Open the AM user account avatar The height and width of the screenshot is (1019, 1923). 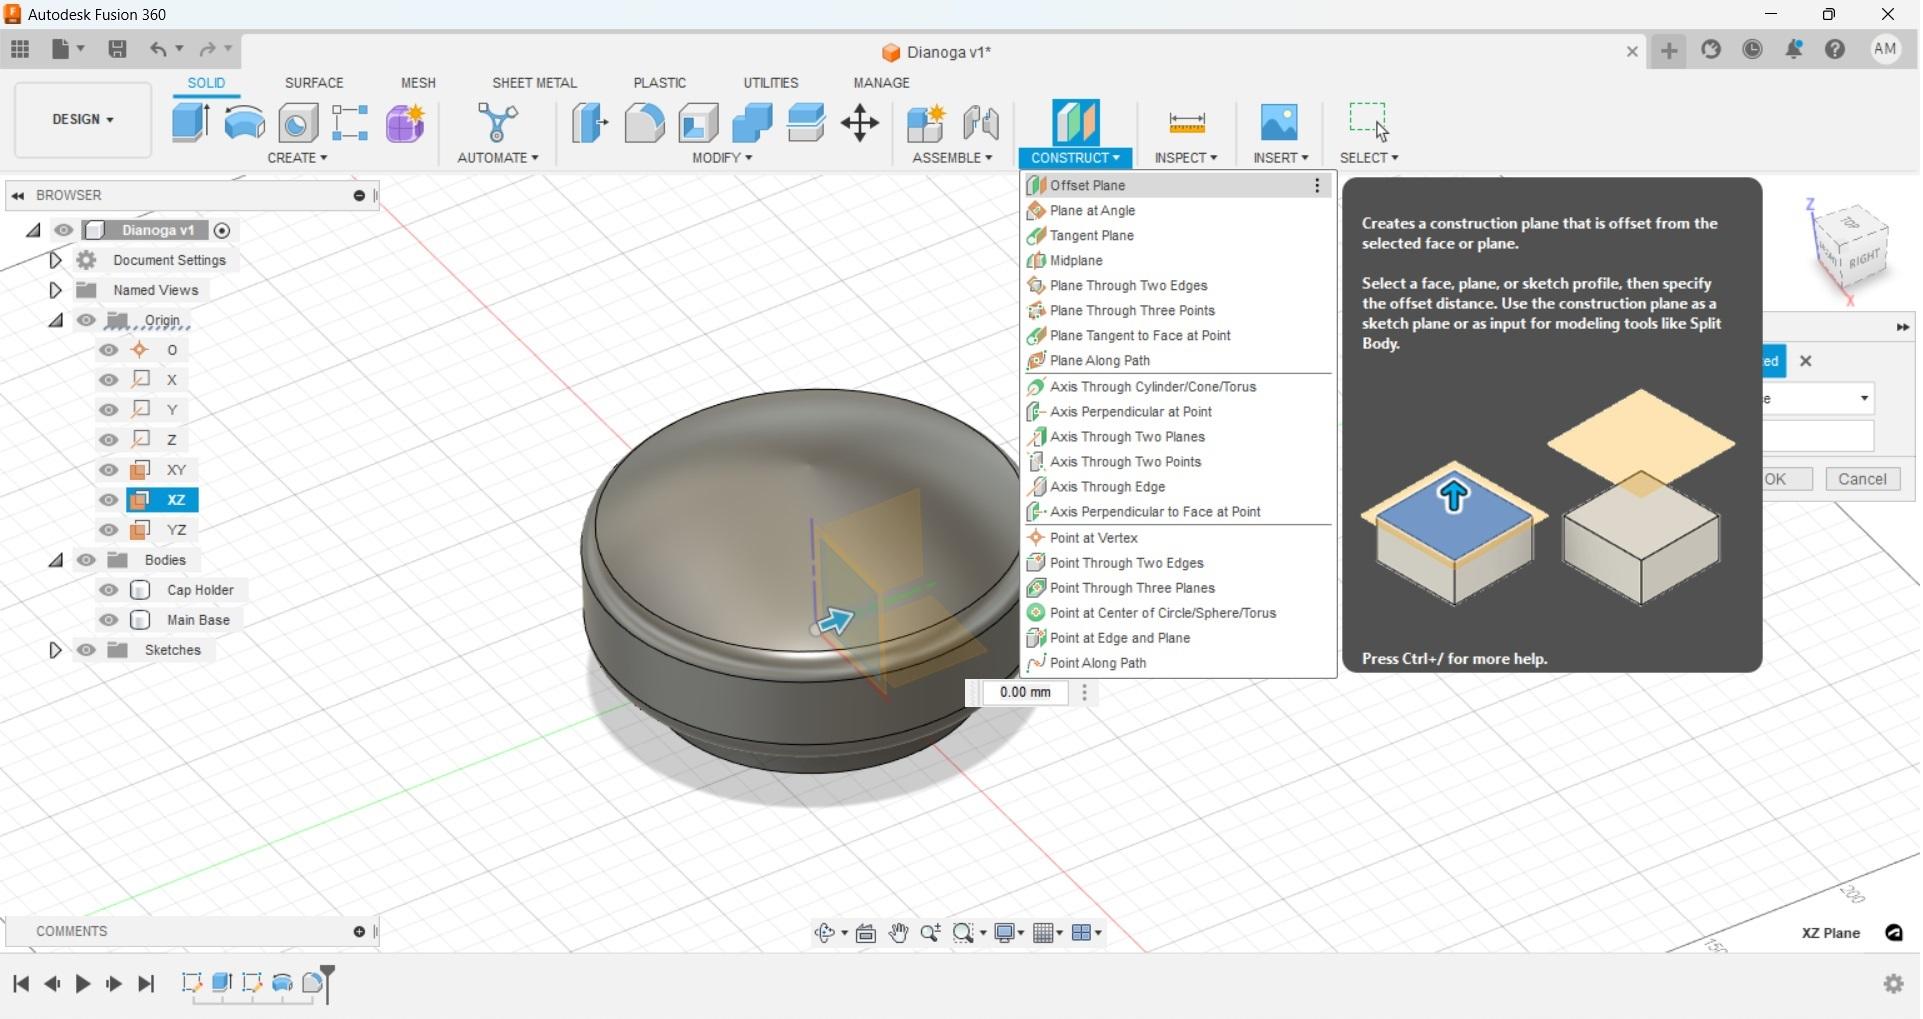[1885, 49]
